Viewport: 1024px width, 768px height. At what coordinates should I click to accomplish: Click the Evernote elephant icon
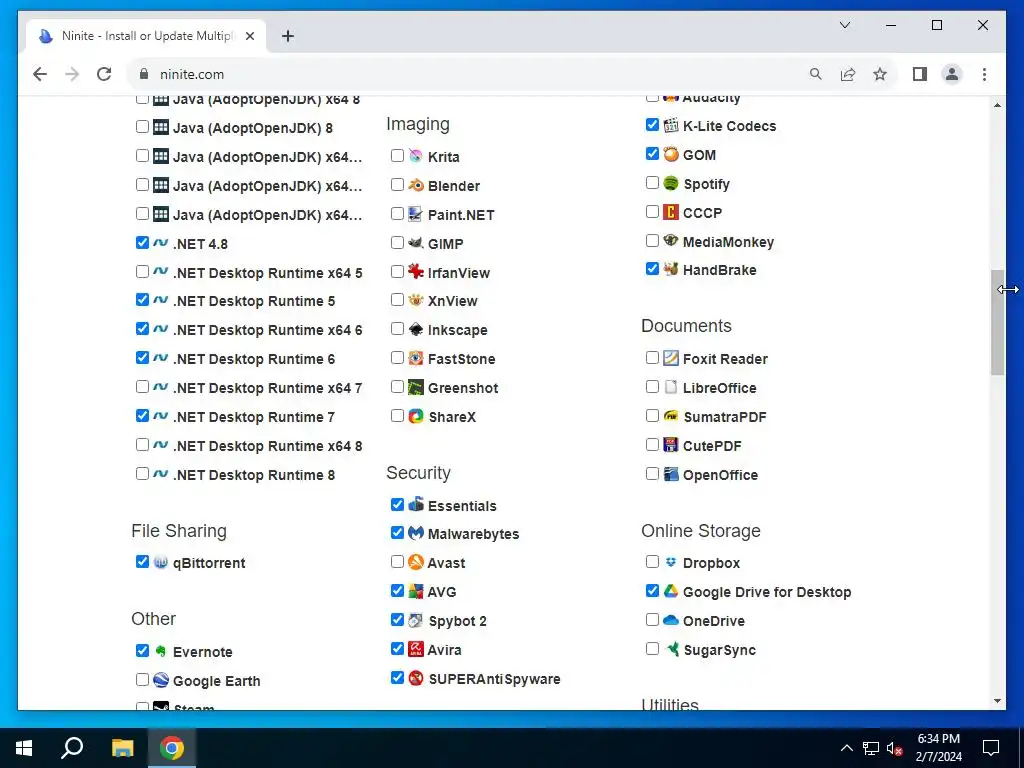(161, 651)
